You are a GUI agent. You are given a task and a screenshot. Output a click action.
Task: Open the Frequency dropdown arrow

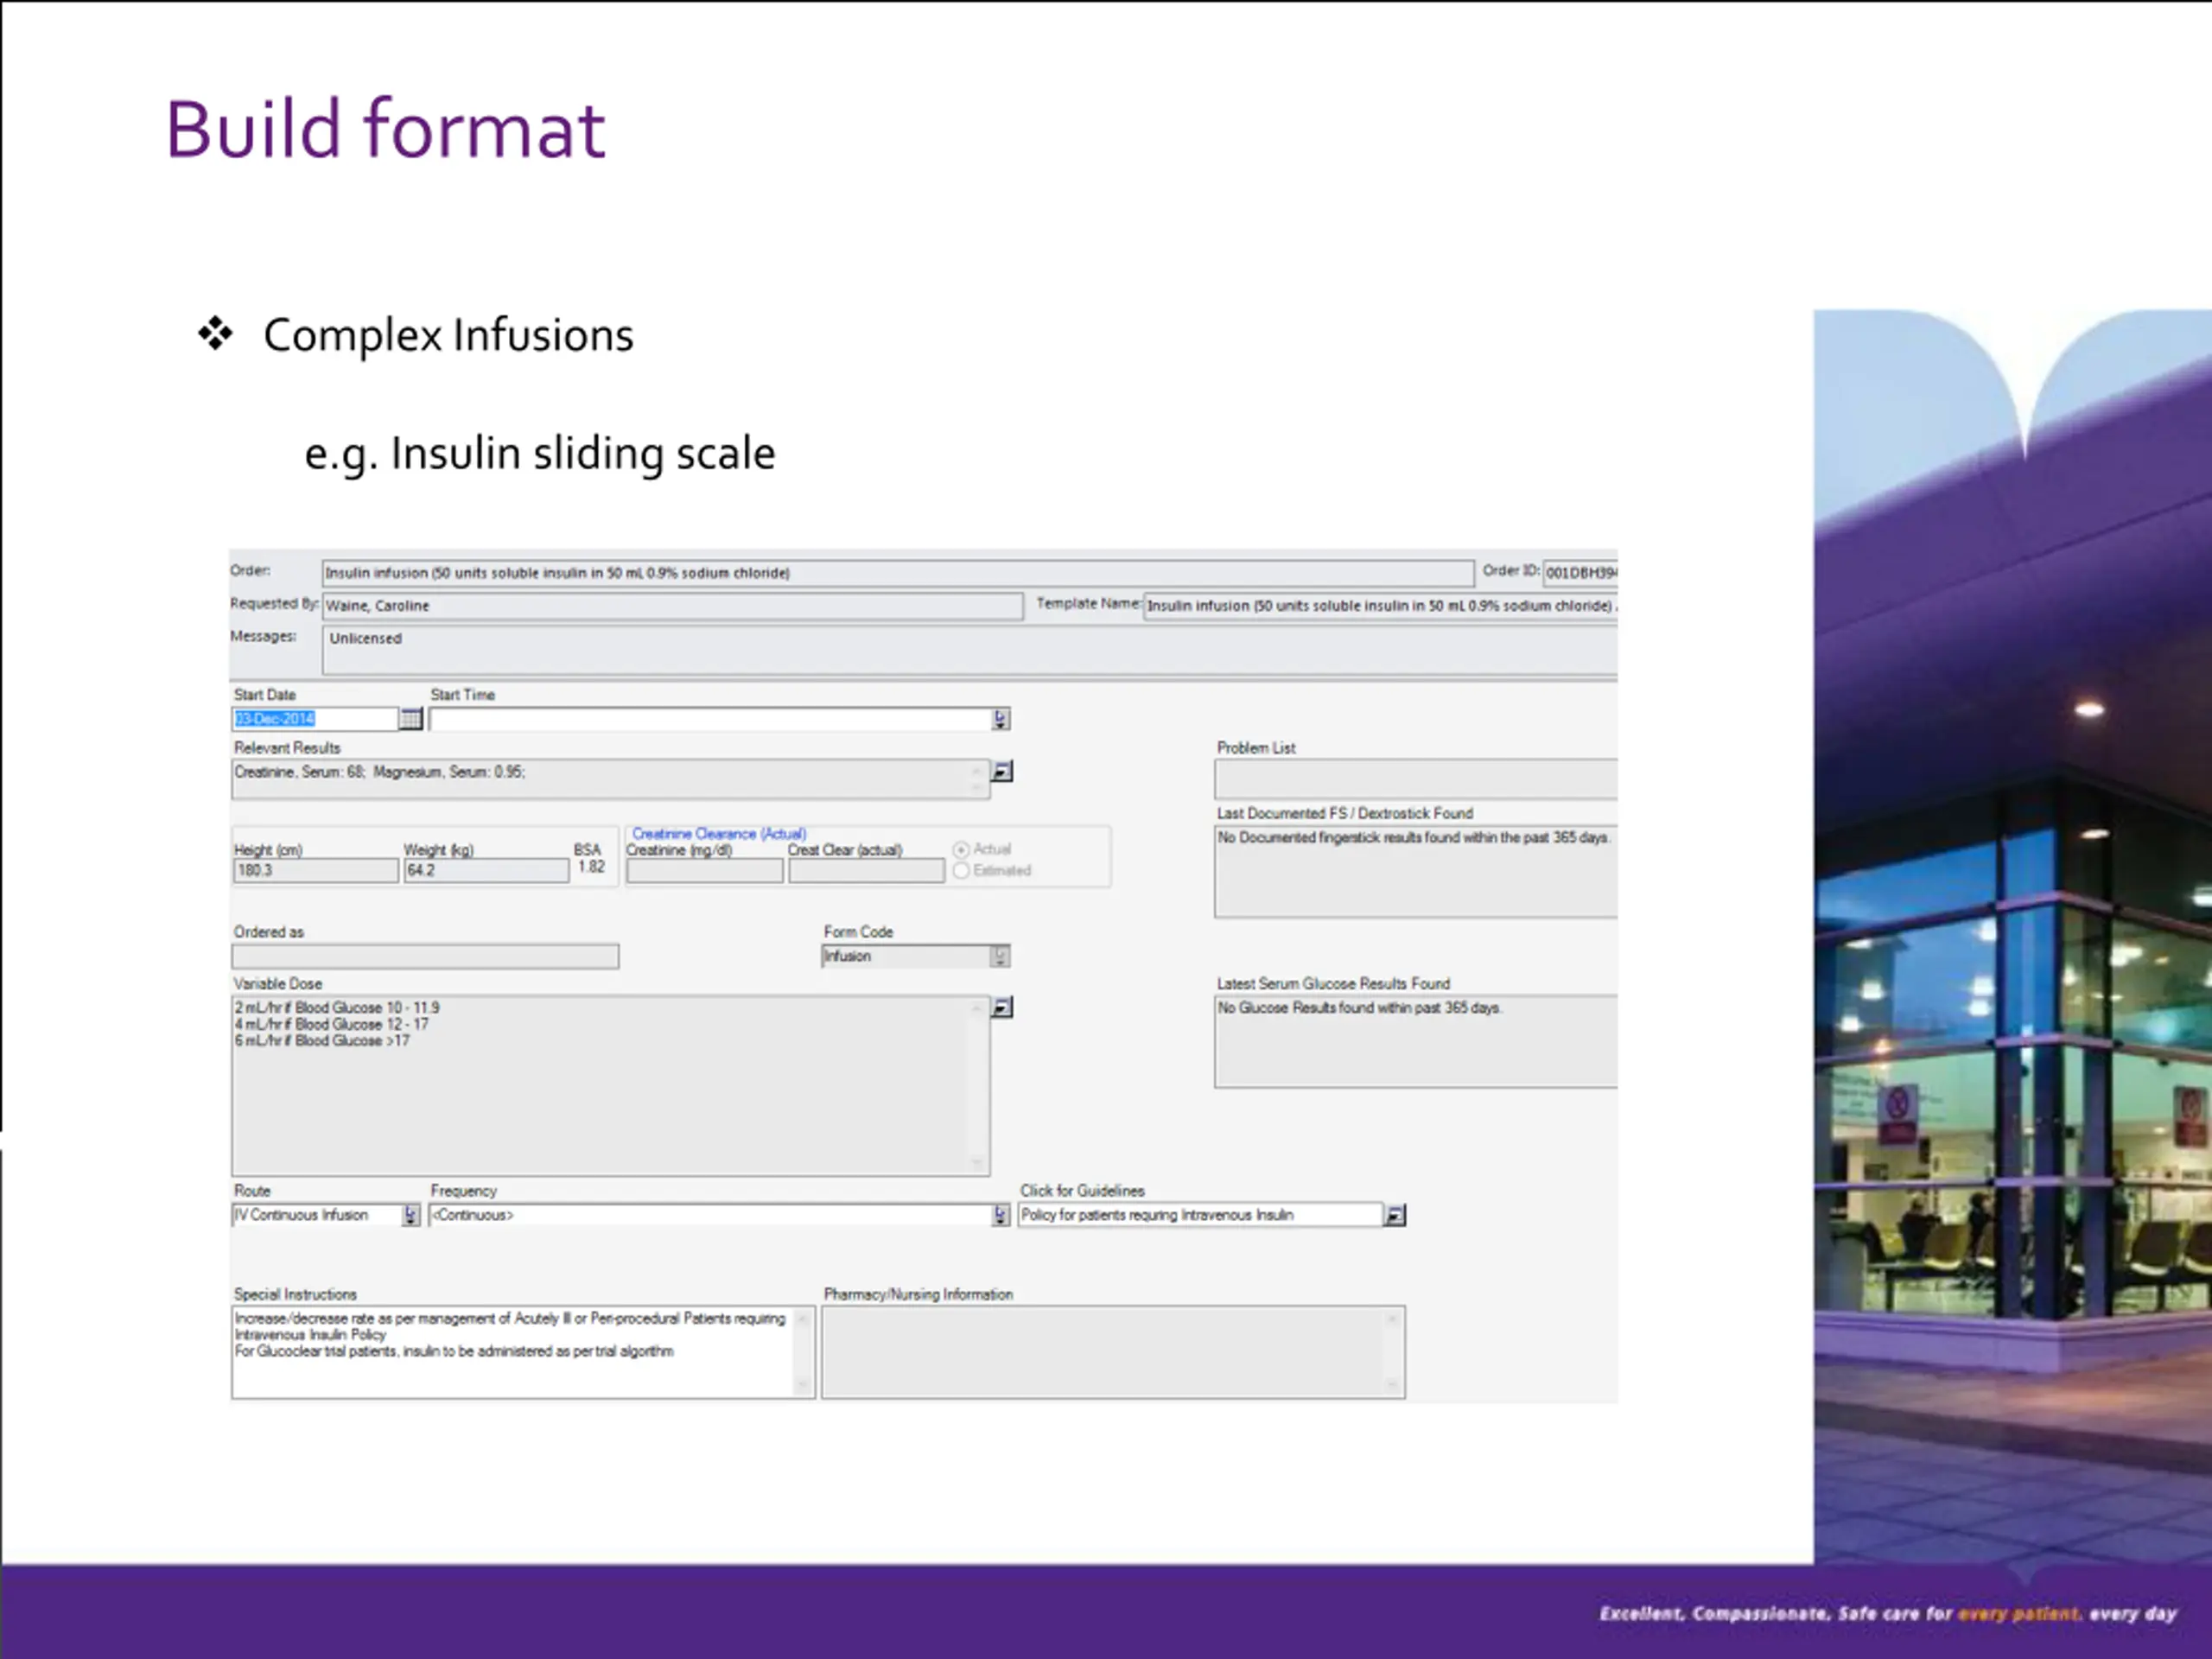tap(1000, 1215)
